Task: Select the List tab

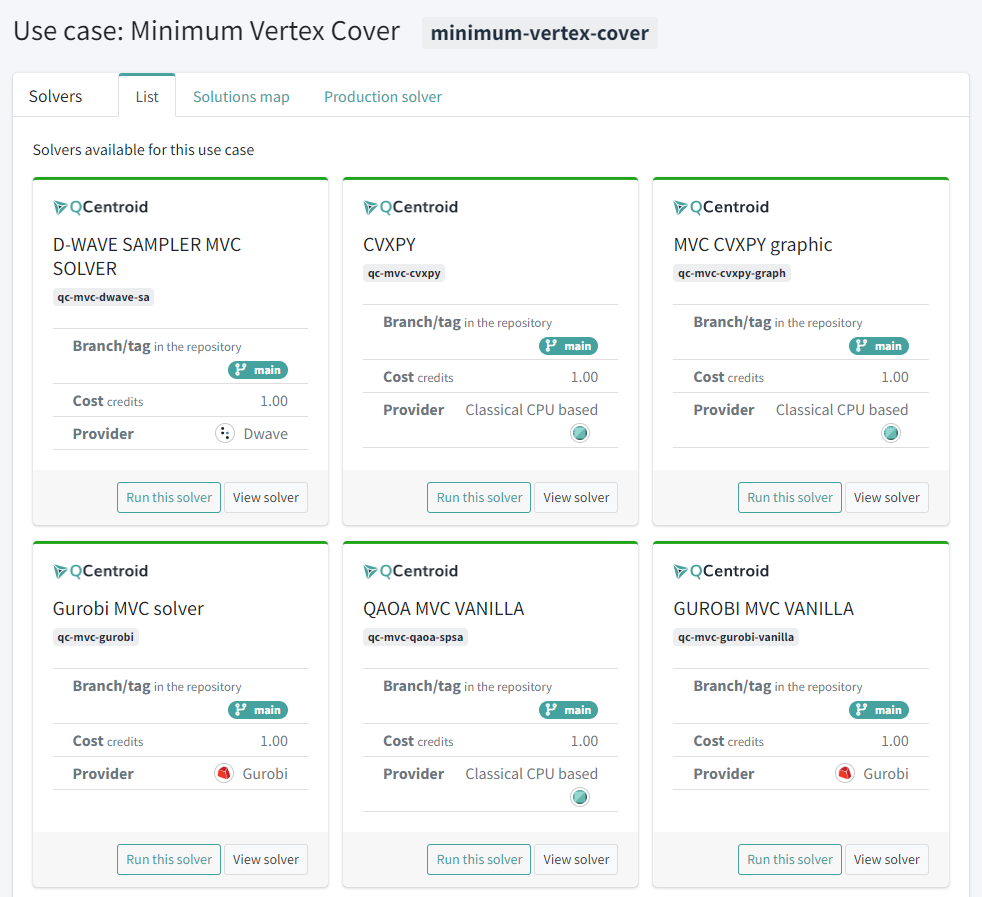Action: [147, 97]
